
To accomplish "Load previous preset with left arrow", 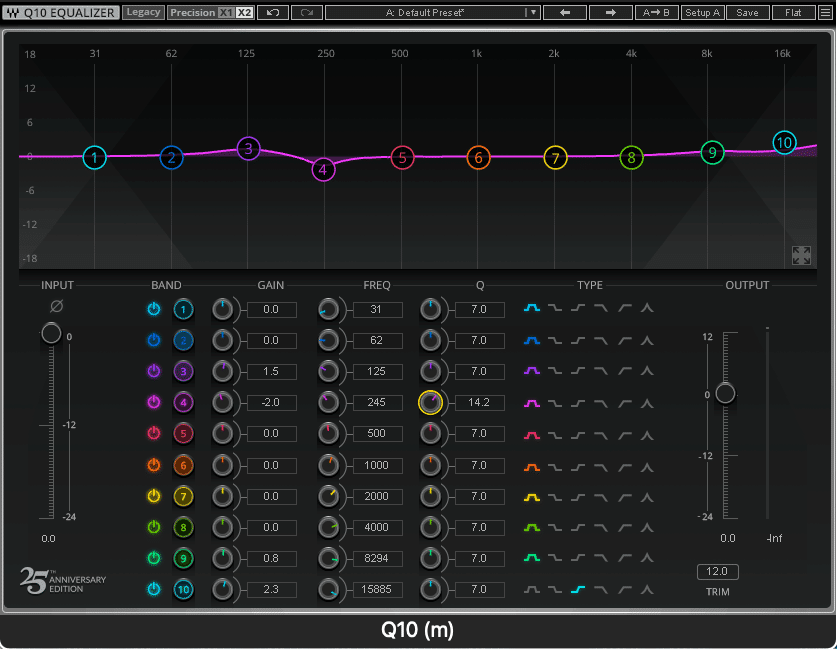I will [565, 12].
